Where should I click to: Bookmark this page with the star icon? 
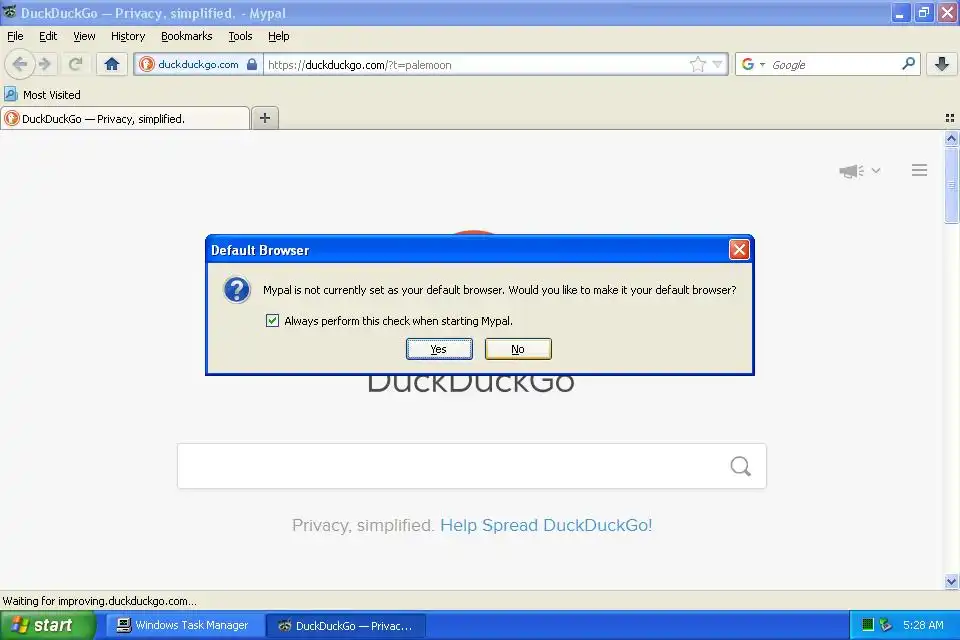[697, 64]
